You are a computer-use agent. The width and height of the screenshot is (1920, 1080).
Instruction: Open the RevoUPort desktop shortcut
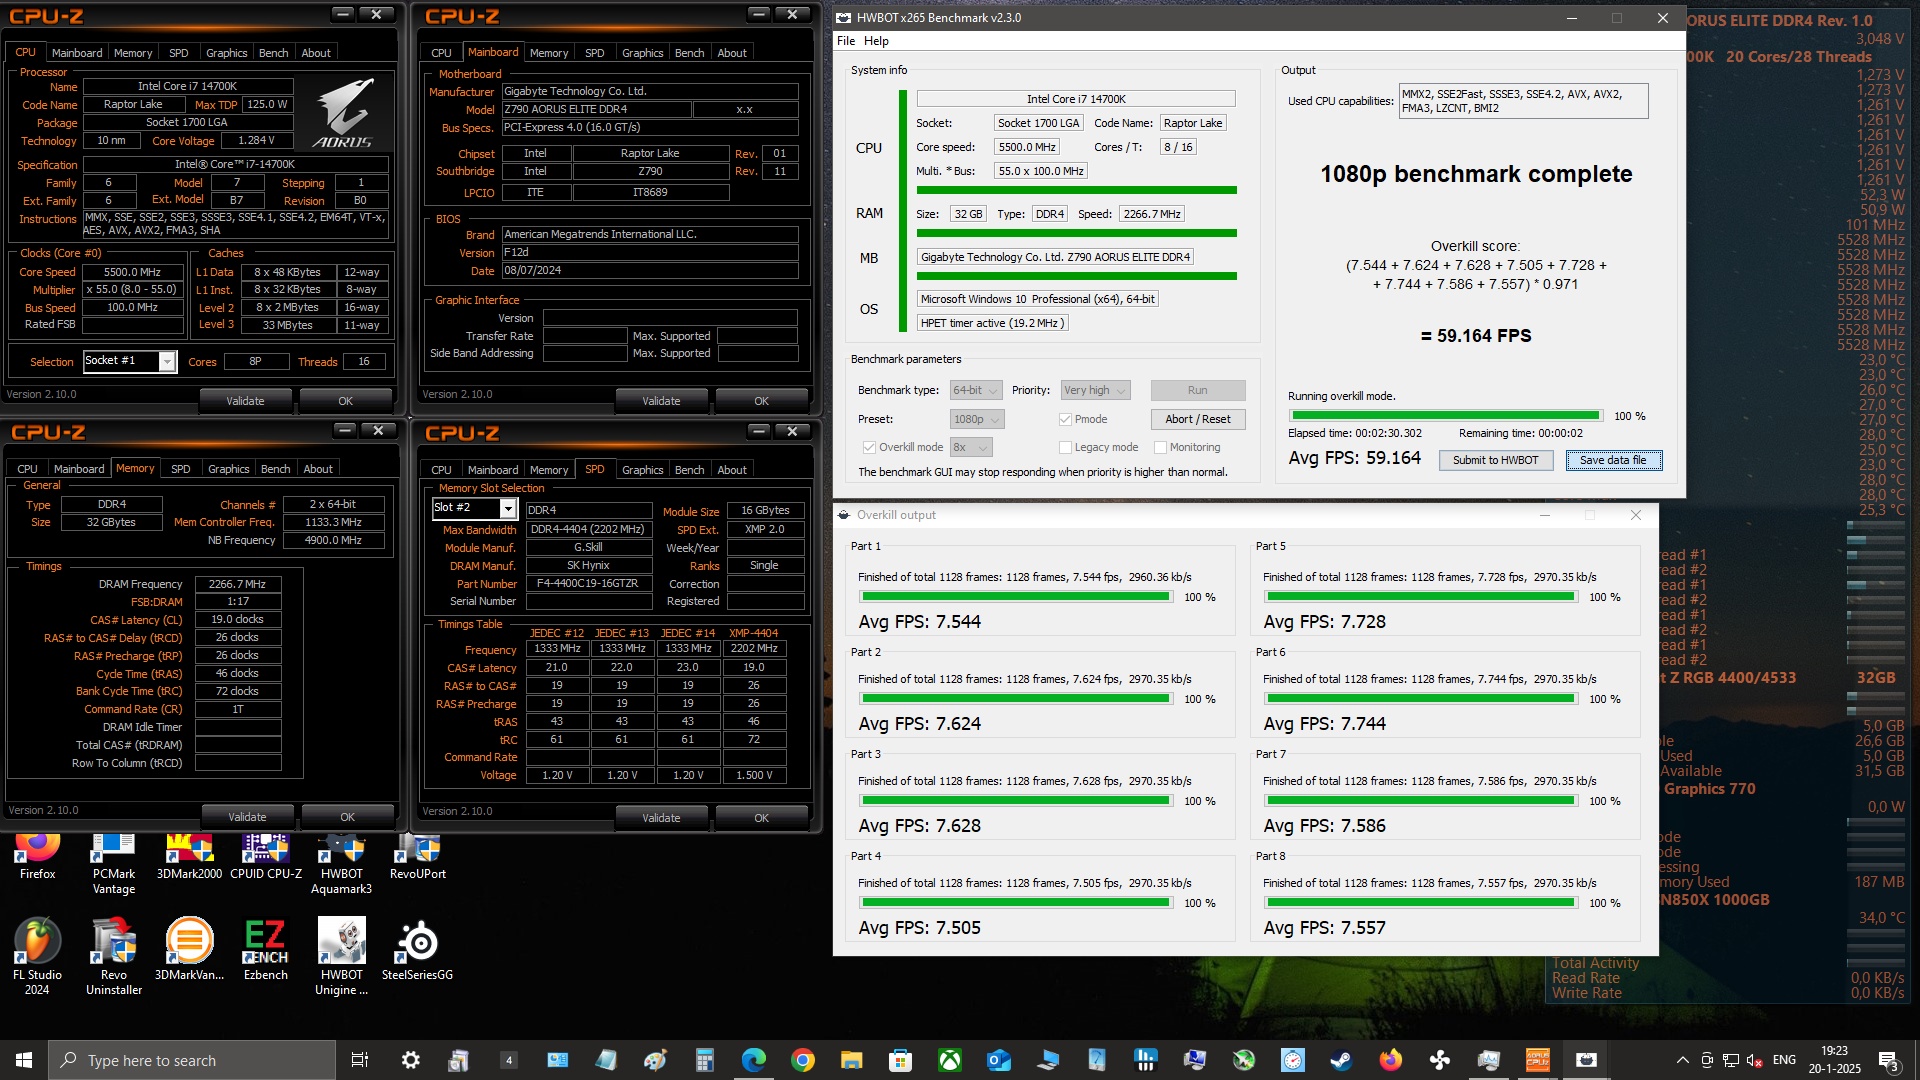(x=418, y=858)
